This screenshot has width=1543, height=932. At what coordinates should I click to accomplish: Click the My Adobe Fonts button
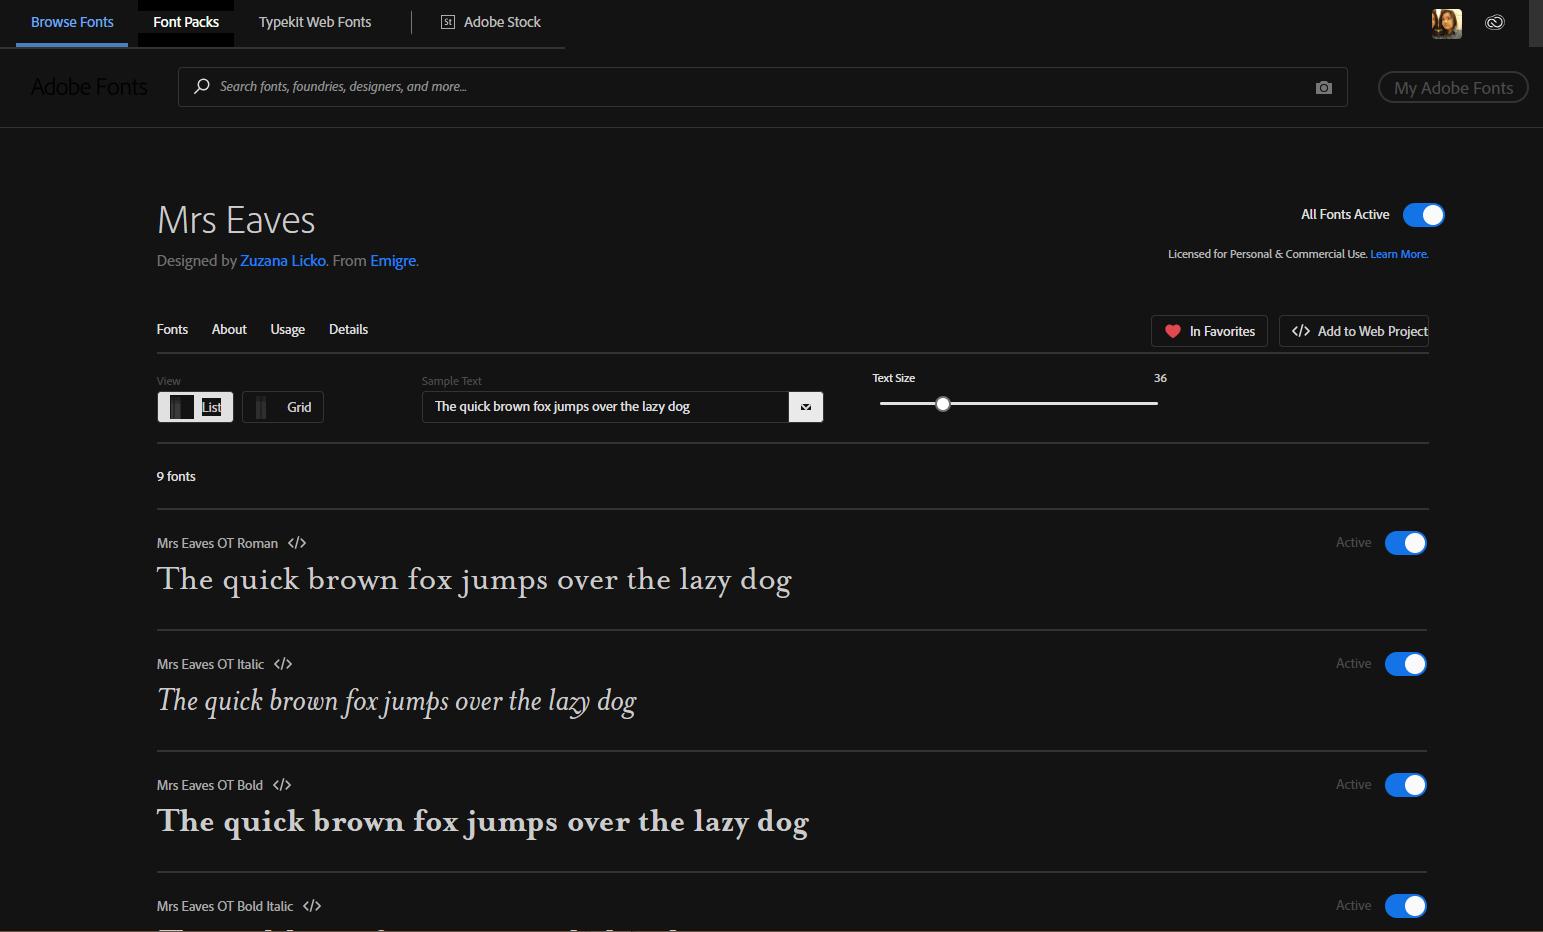1453,87
